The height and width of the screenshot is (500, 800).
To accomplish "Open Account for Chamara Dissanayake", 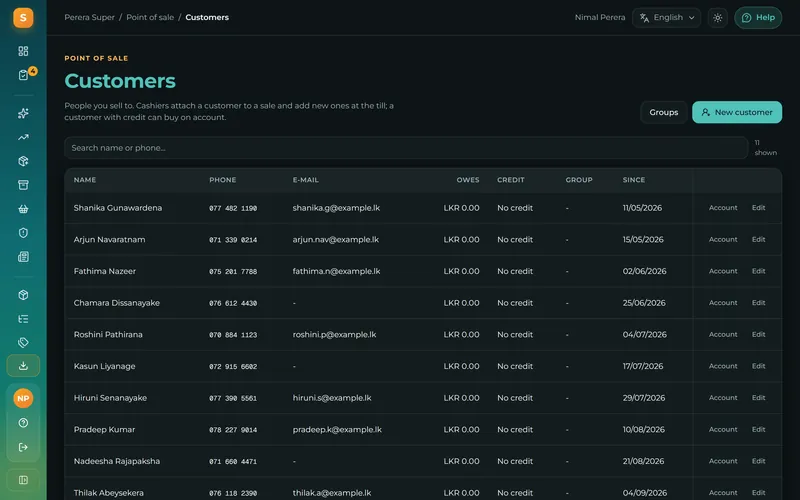I will point(723,303).
